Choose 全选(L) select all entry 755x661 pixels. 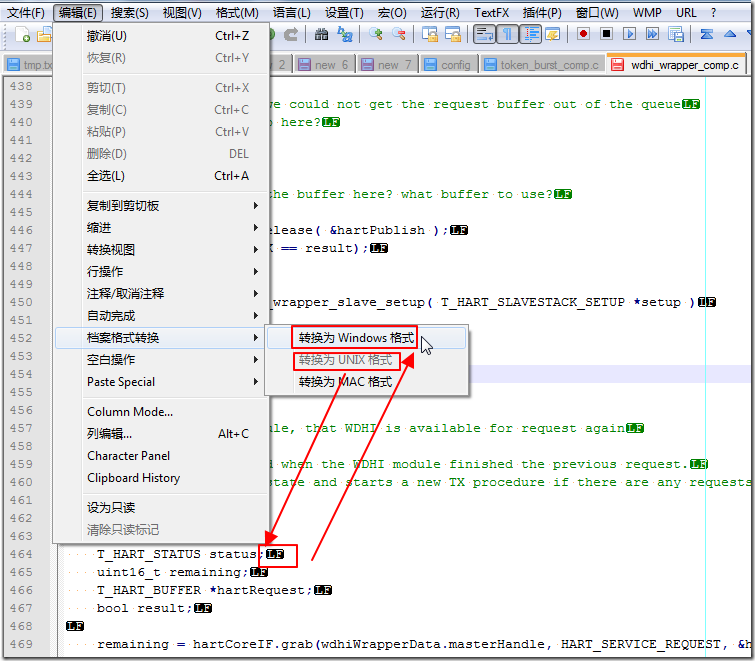[x=162, y=176]
